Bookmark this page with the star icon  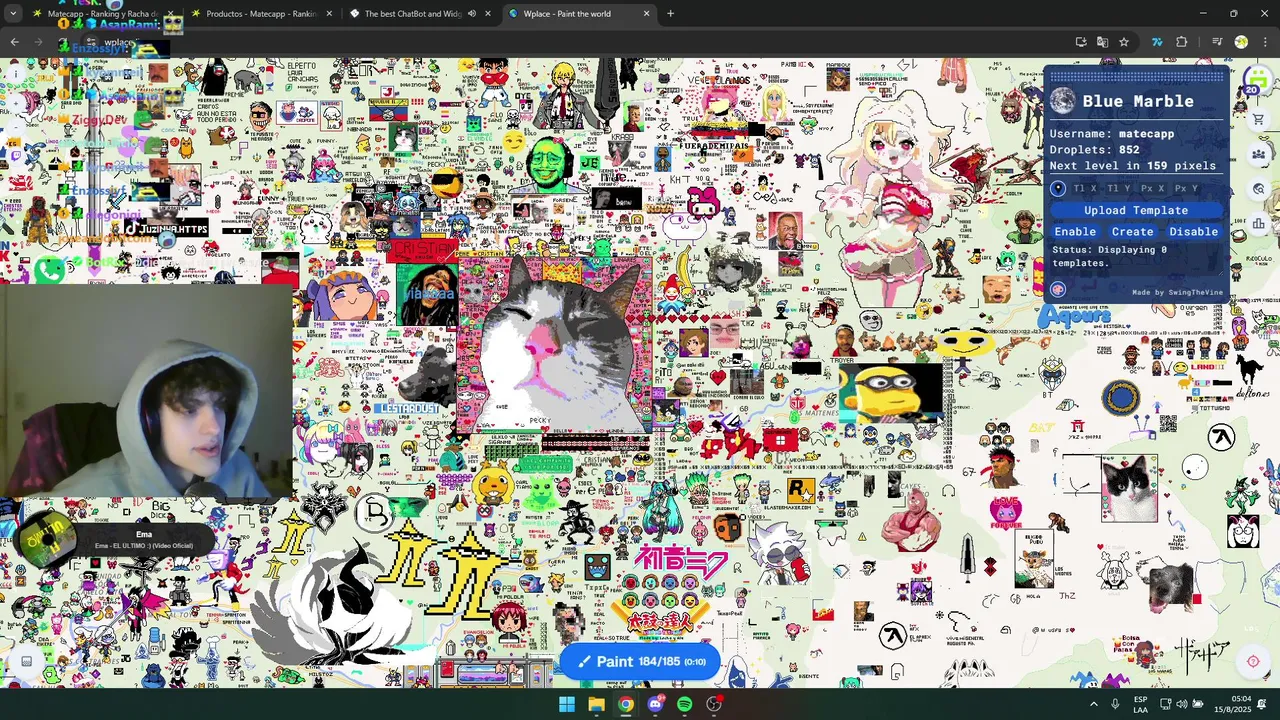click(x=1124, y=42)
